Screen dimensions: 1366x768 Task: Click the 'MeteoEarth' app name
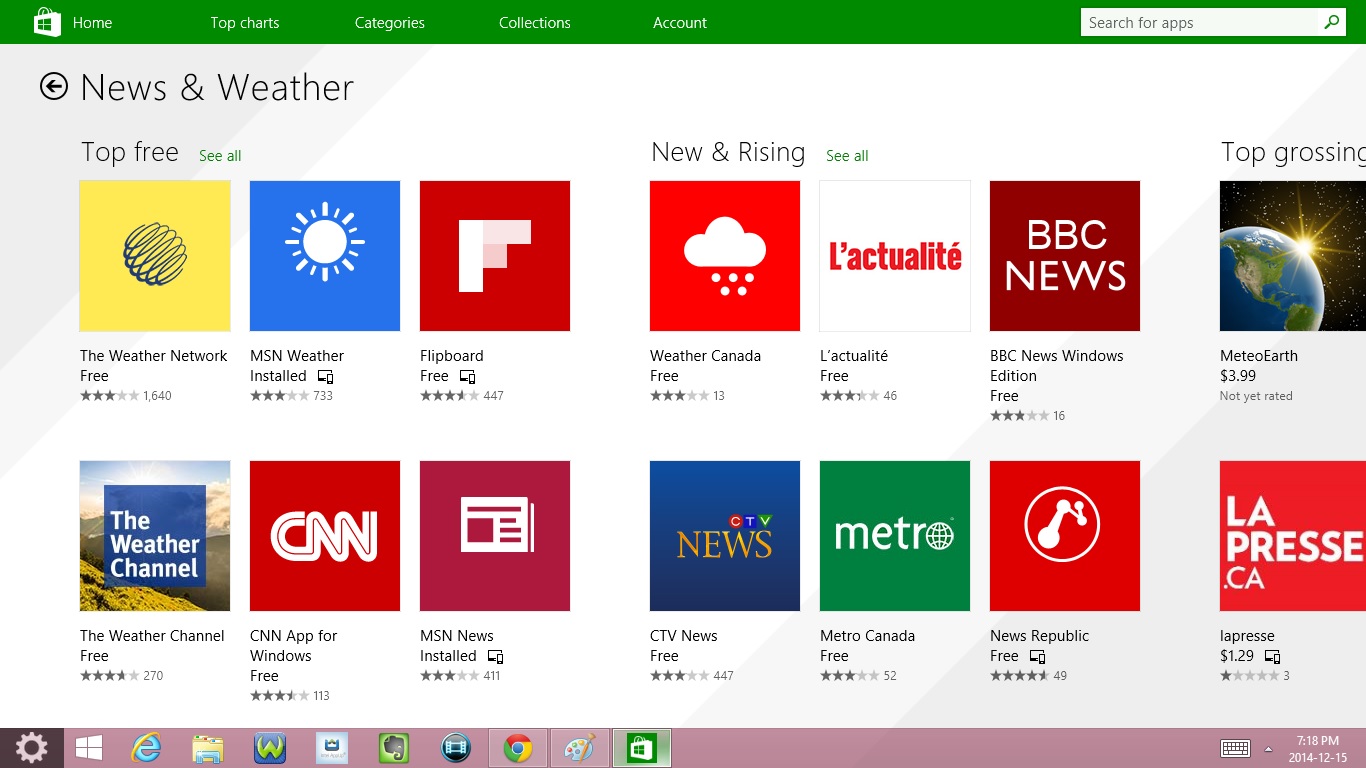tap(1259, 355)
